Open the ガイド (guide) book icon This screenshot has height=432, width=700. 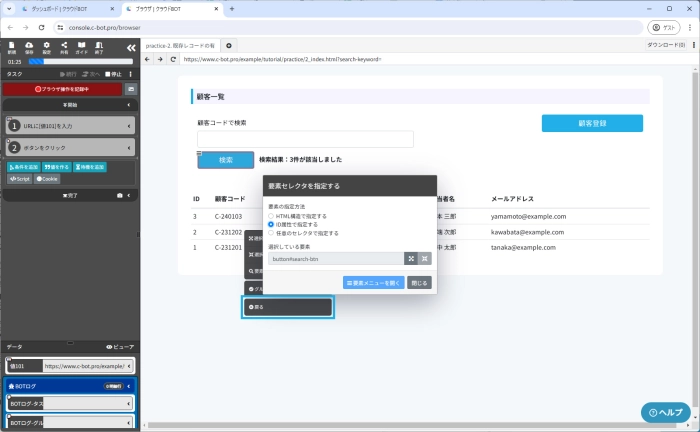click(x=82, y=46)
